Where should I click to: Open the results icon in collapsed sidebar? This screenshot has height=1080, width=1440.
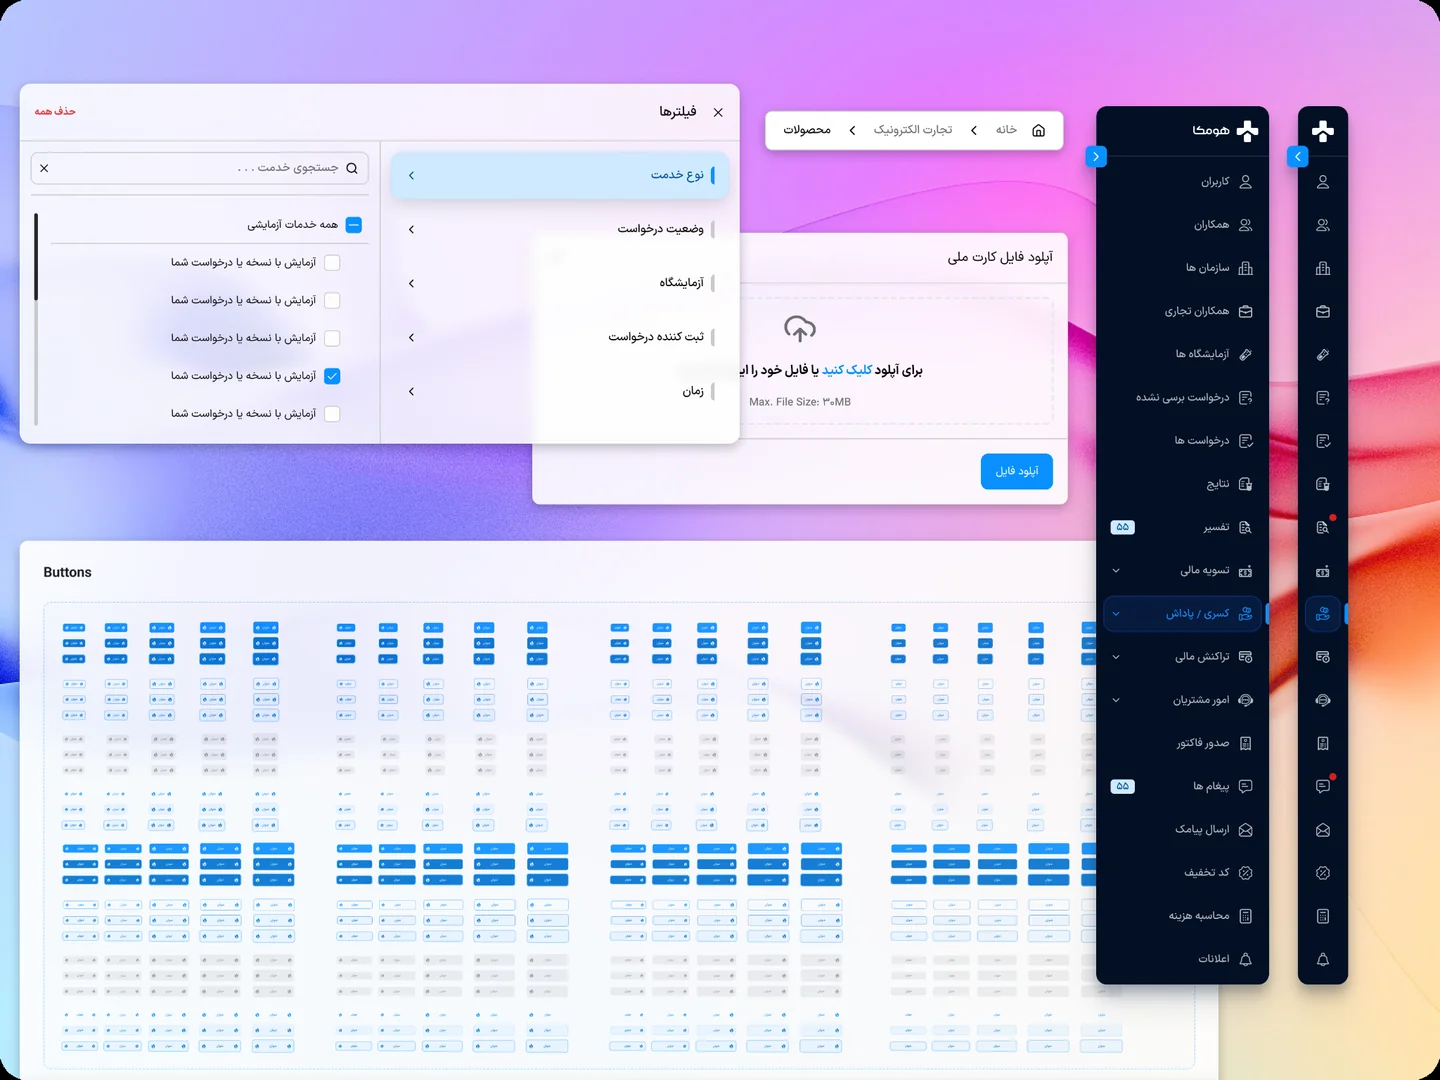(1322, 484)
